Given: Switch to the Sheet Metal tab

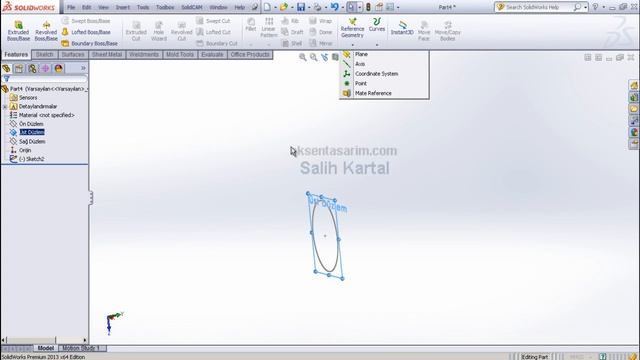Looking at the screenshot, I should (107, 54).
